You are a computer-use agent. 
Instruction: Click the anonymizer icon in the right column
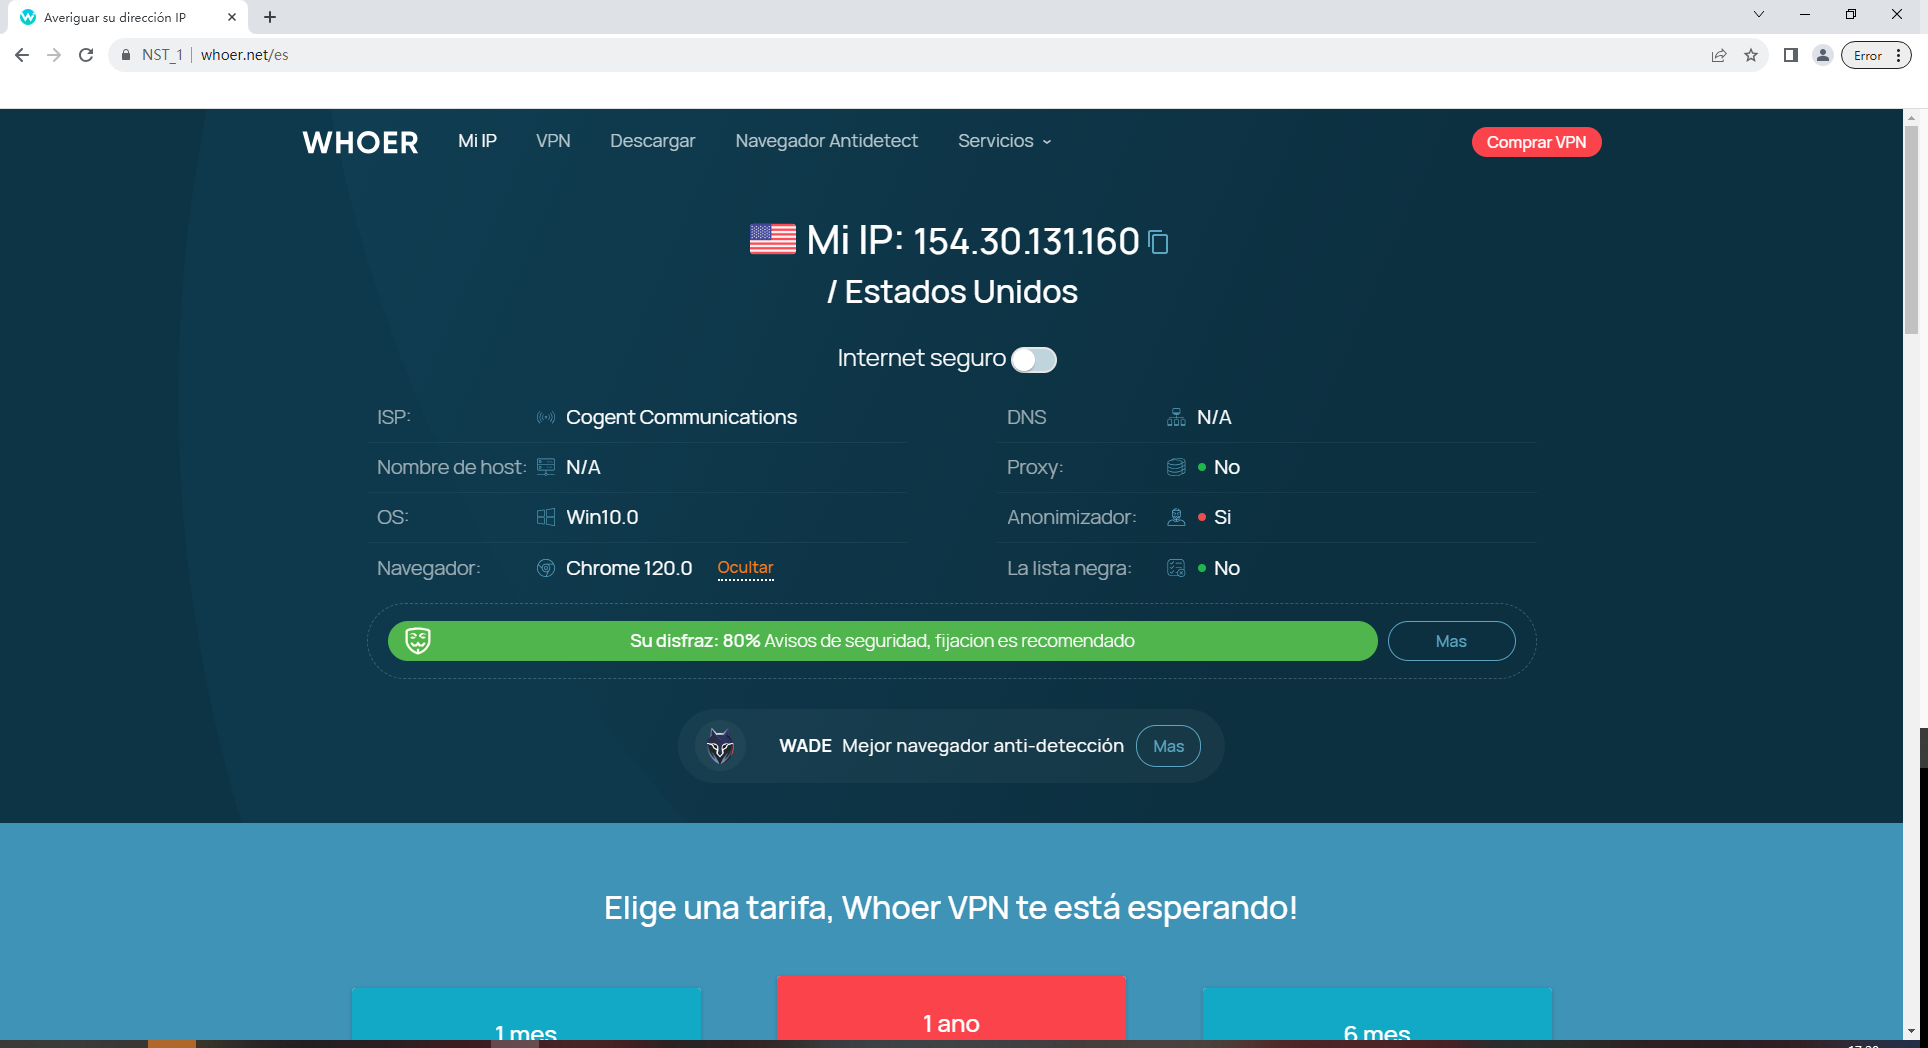point(1176,517)
